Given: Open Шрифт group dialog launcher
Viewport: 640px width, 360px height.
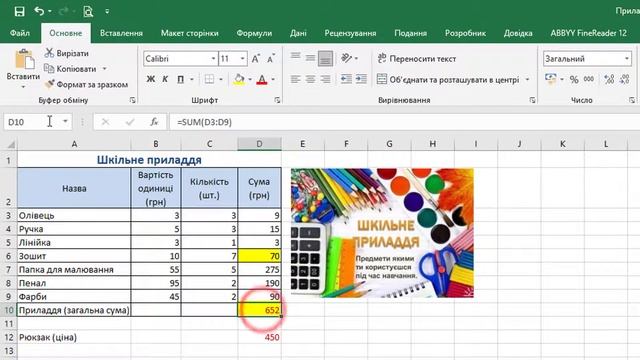Looking at the screenshot, I should 277,100.
